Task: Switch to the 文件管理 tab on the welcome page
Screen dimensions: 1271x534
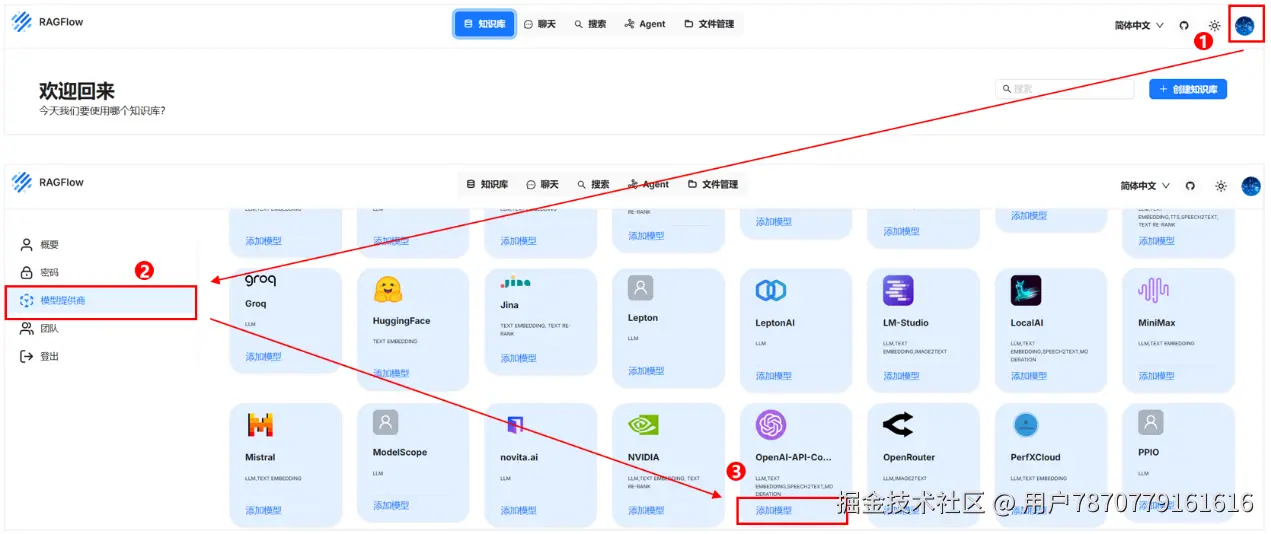Action: click(709, 24)
